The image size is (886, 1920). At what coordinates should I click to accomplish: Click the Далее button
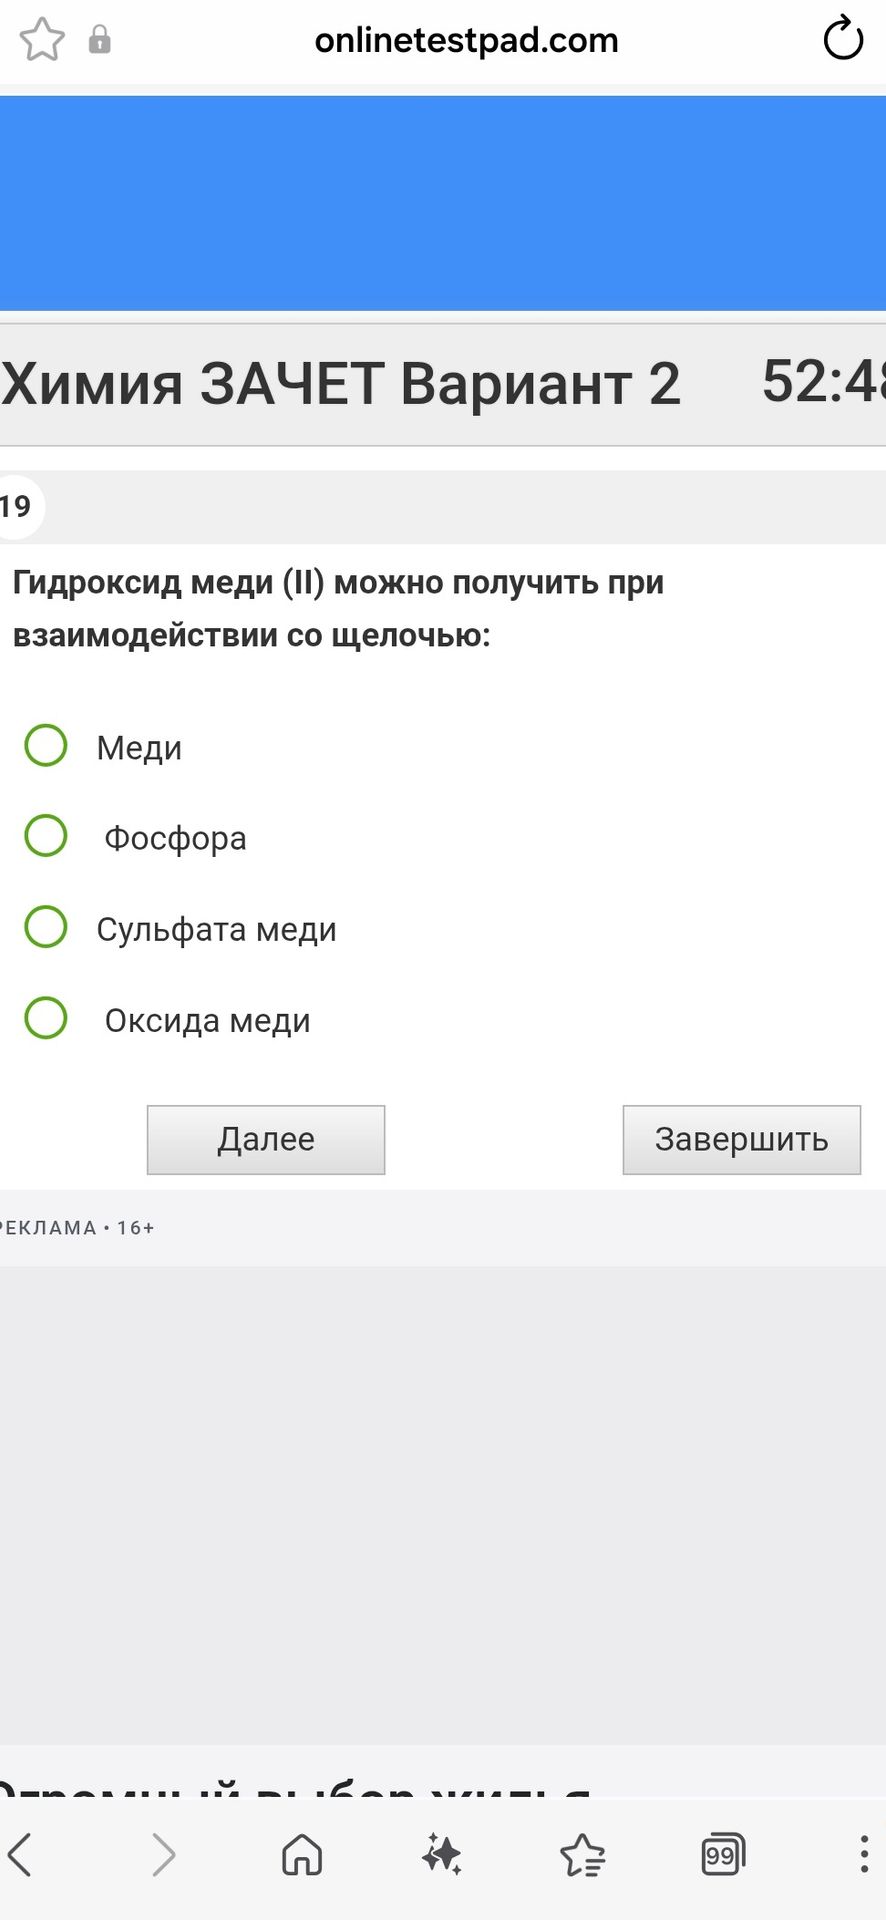point(266,1140)
